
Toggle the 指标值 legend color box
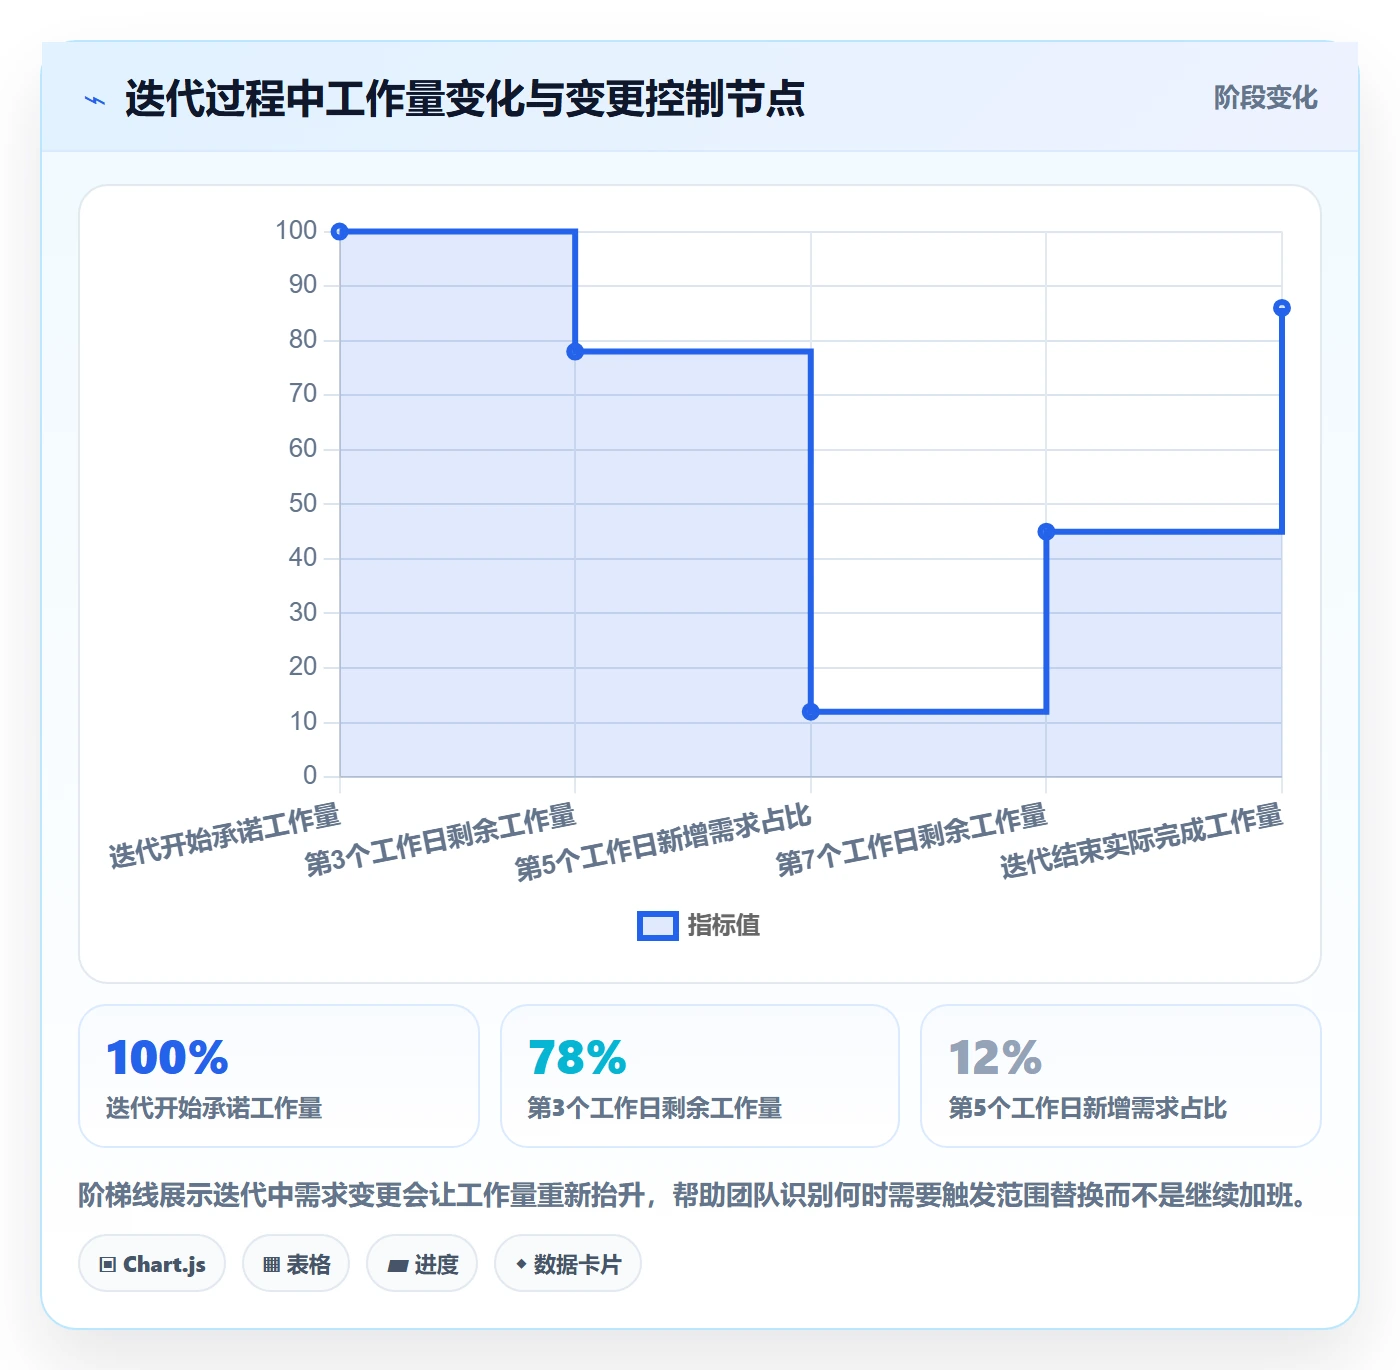658,926
